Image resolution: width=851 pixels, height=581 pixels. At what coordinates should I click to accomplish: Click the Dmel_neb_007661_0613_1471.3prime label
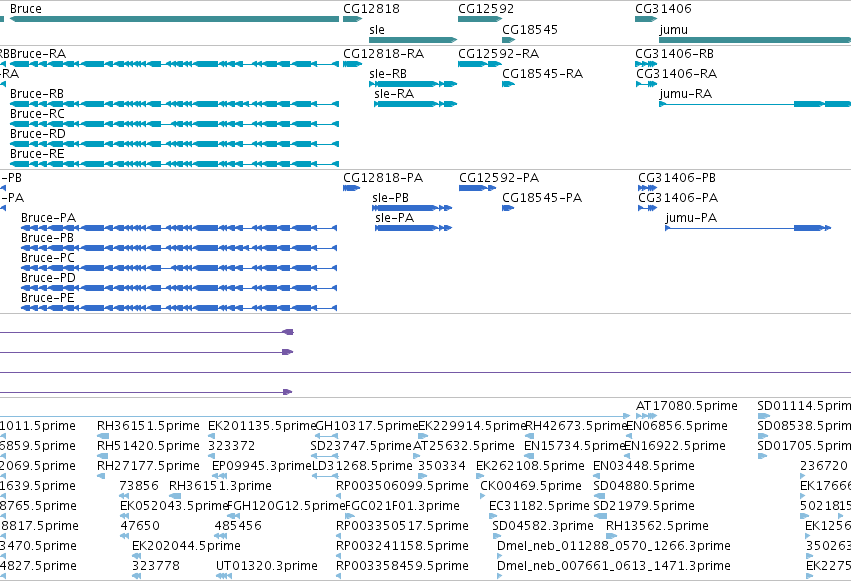click(614, 566)
